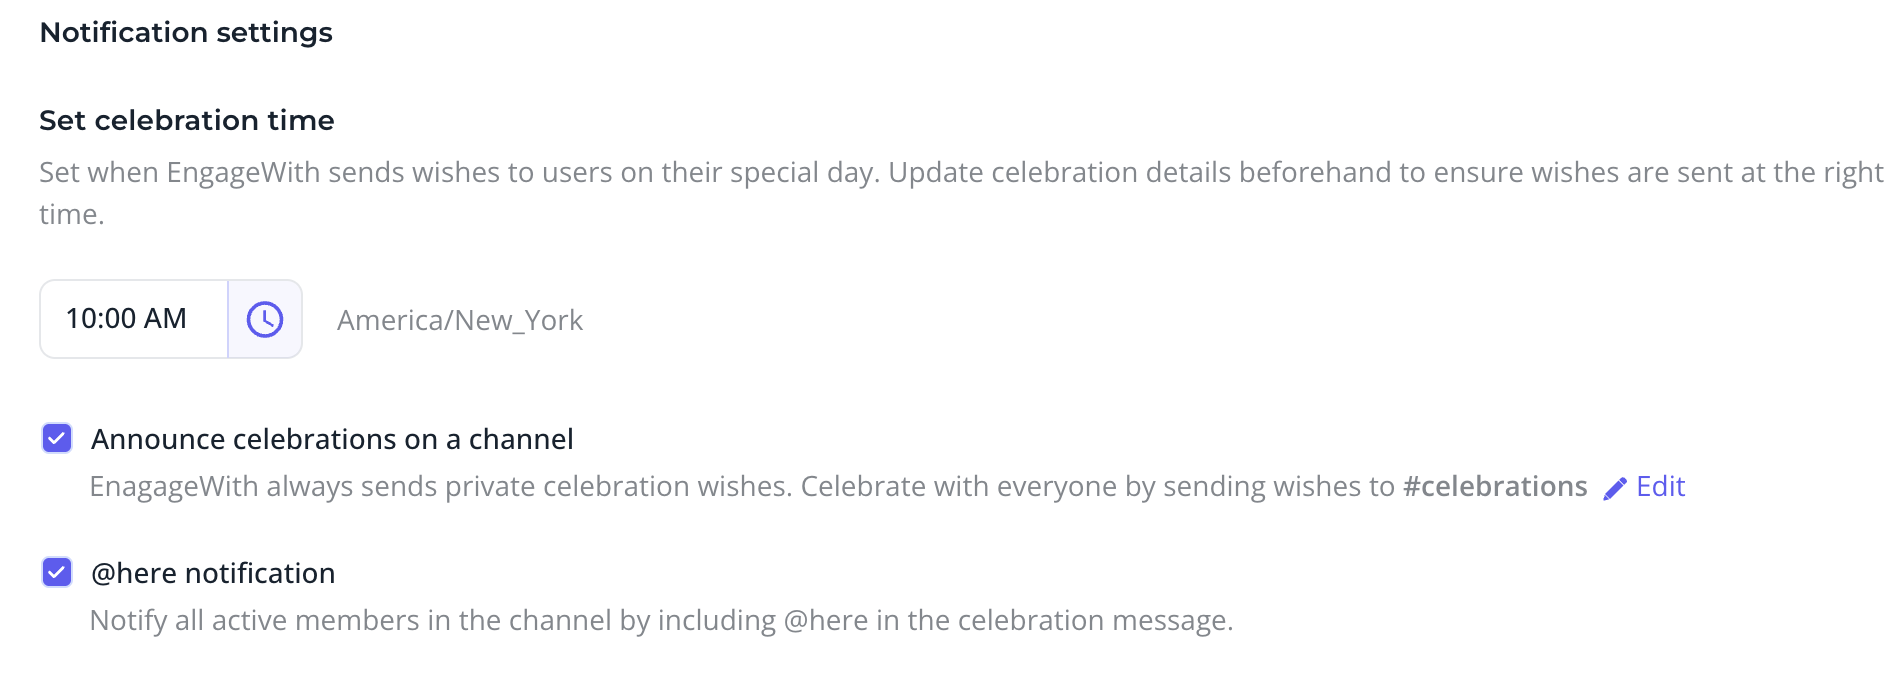
Task: Click the America/New_York timezone label
Action: [x=460, y=320]
